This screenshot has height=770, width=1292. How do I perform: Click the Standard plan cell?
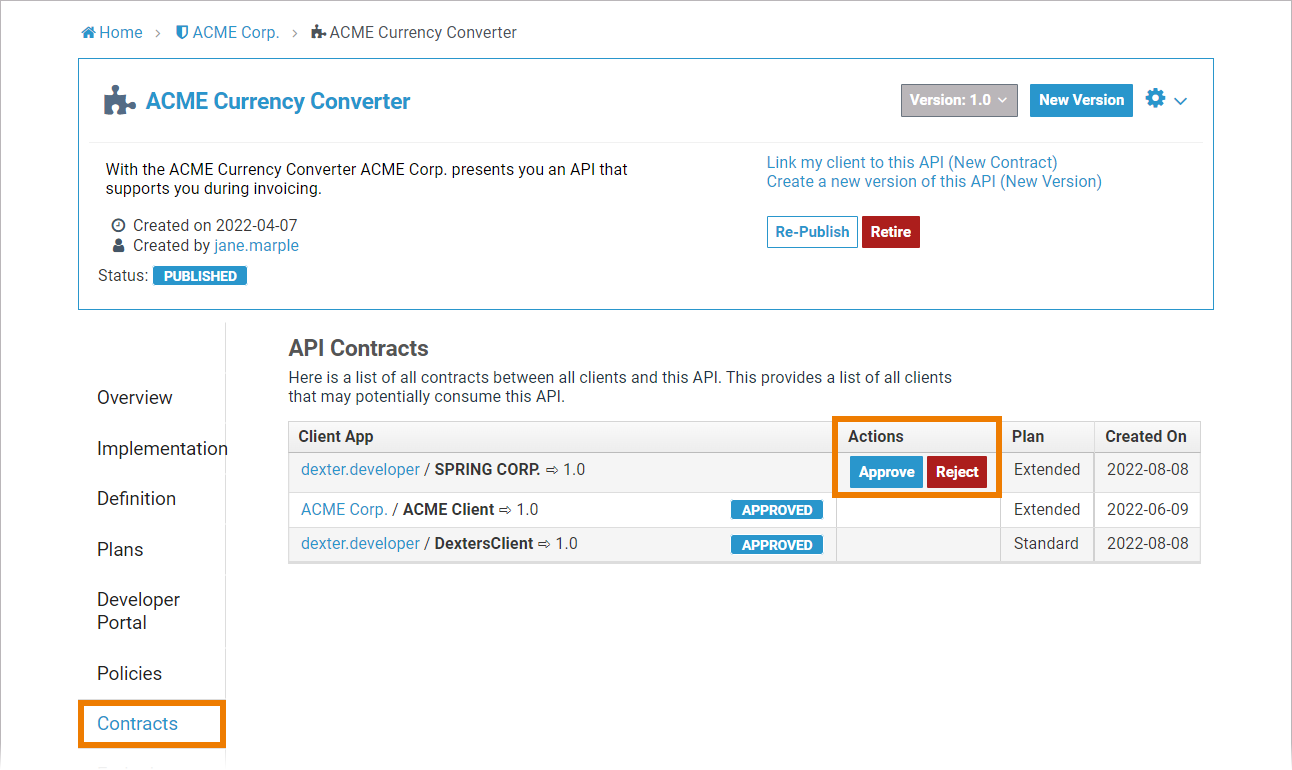1046,543
